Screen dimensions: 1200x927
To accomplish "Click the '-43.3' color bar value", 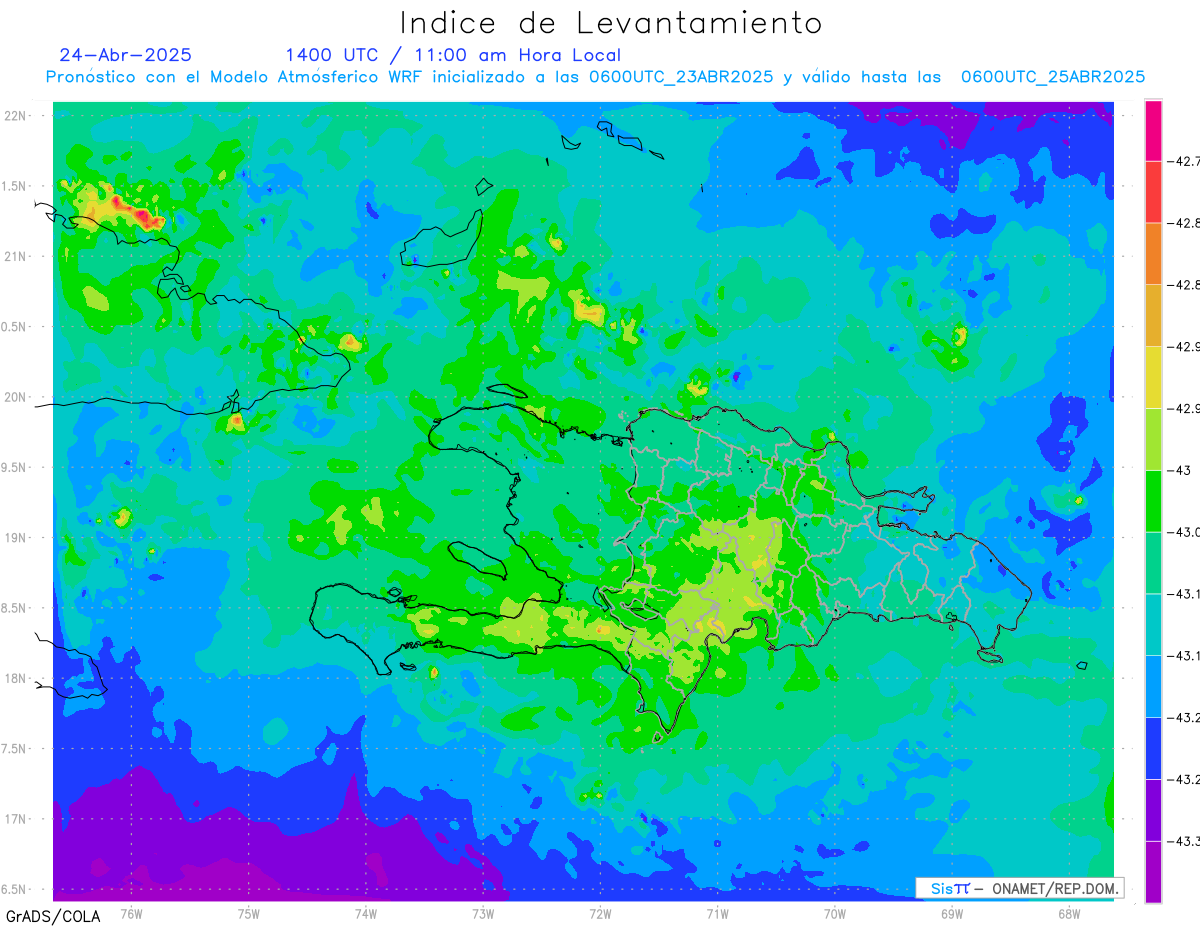I will point(1185,841).
